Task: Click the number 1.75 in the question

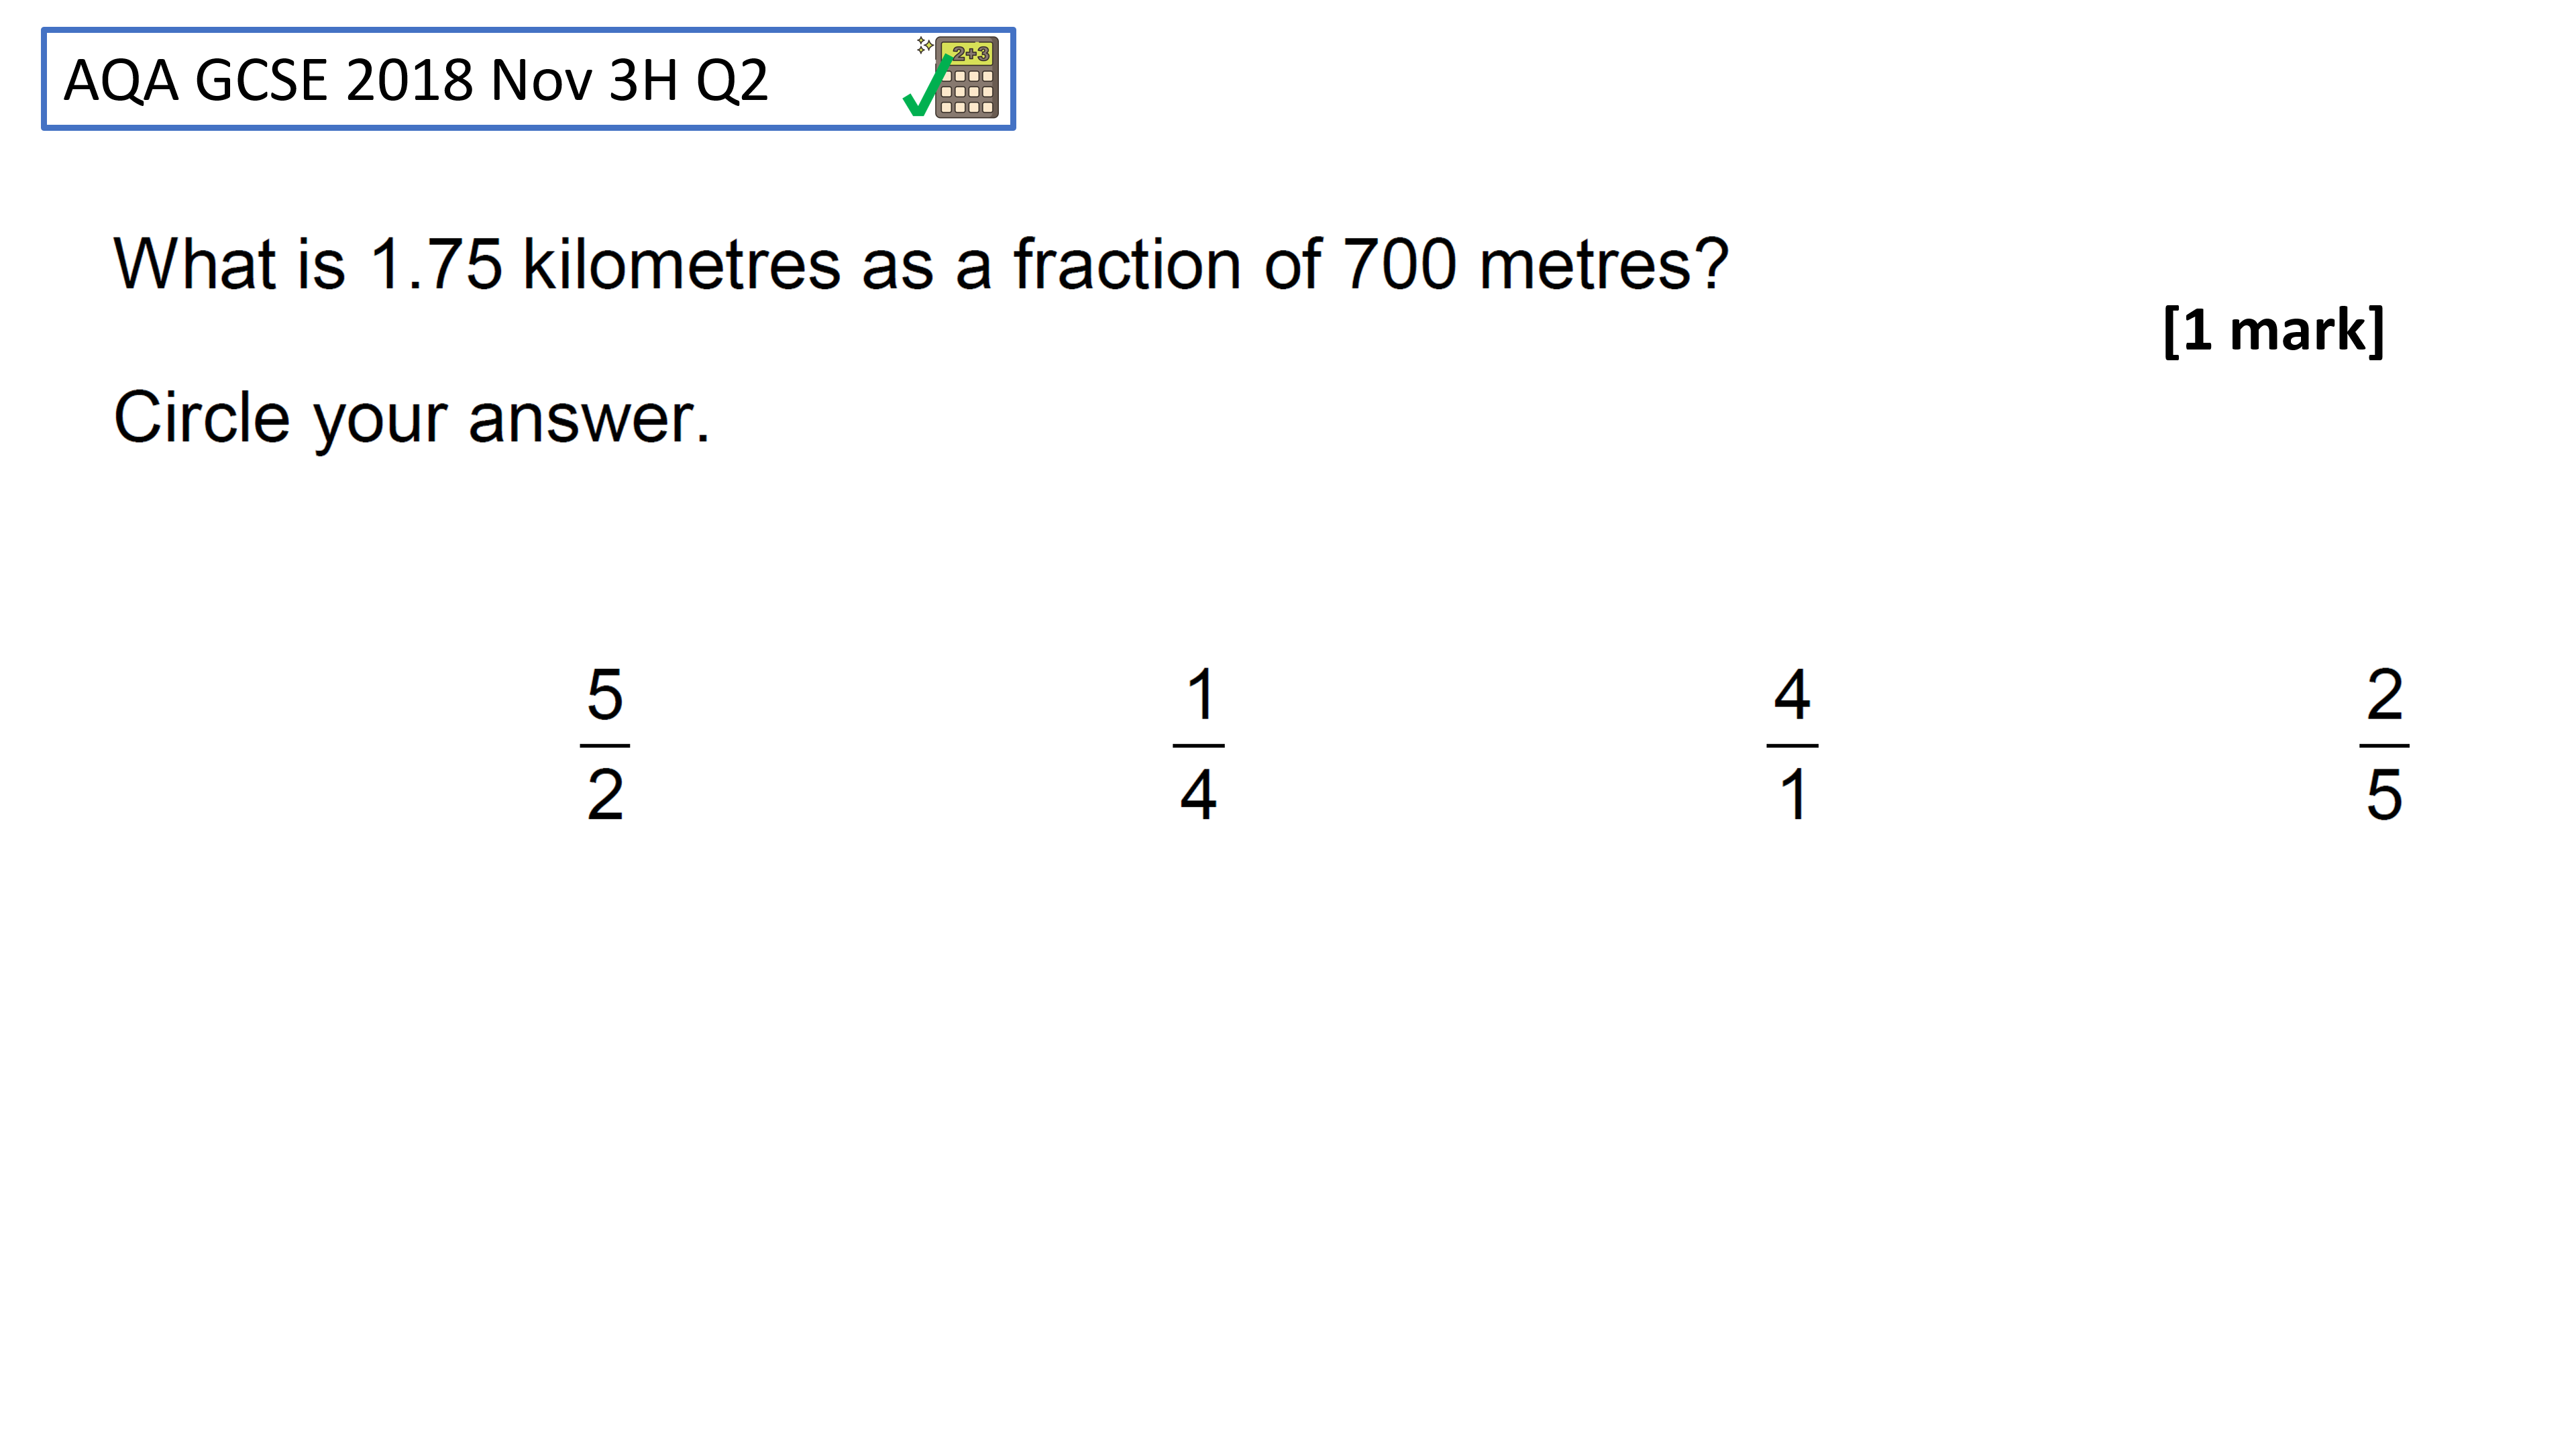Action: tap(435, 265)
